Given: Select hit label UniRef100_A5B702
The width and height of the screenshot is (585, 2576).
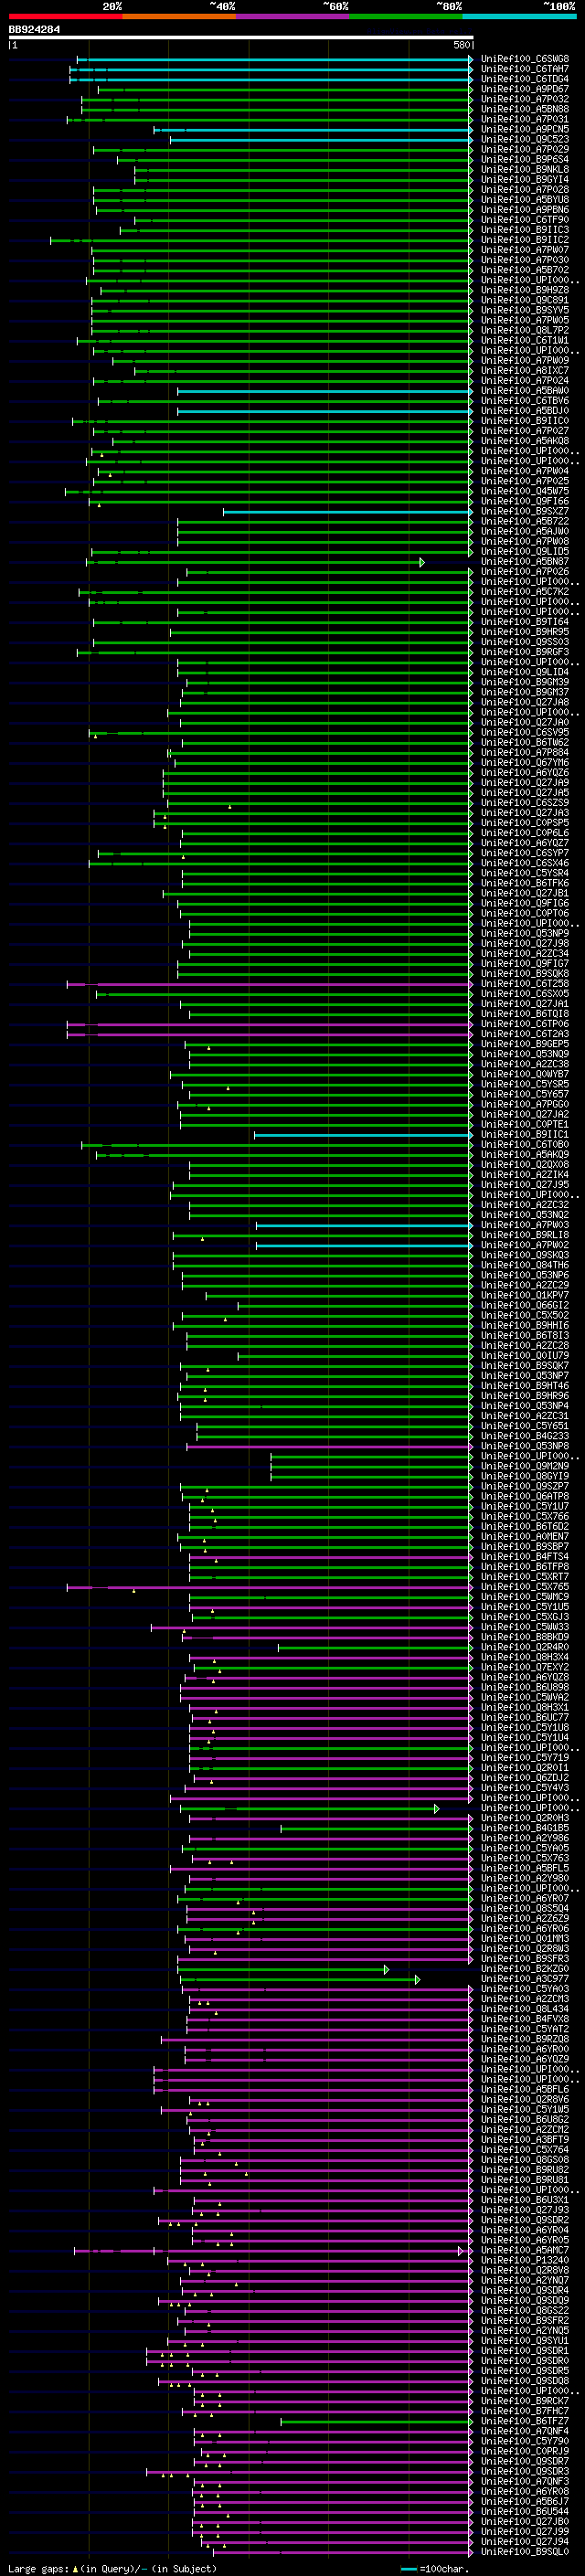Looking at the screenshot, I should (524, 270).
